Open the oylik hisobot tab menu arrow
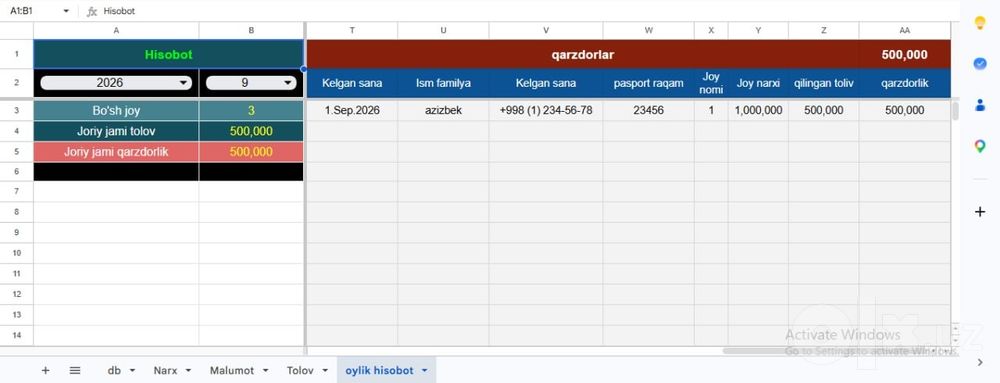 [425, 370]
